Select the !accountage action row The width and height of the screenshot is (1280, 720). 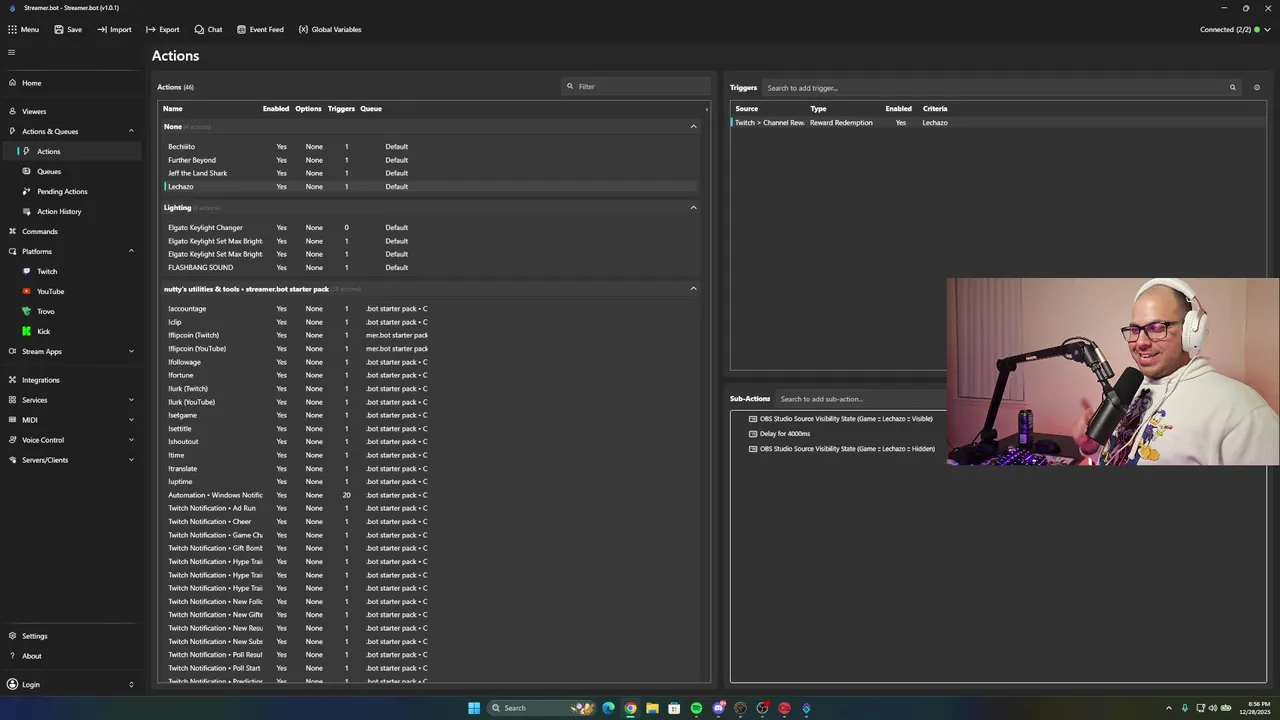pos(430,309)
